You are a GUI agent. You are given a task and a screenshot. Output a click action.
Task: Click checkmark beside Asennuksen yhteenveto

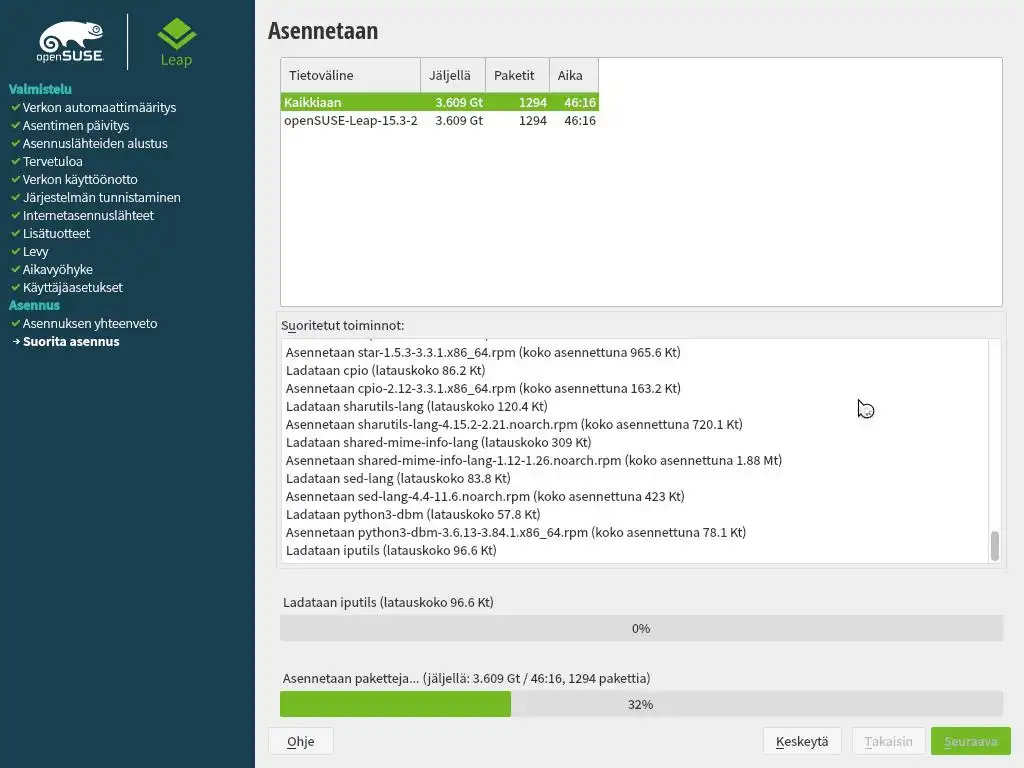point(16,323)
